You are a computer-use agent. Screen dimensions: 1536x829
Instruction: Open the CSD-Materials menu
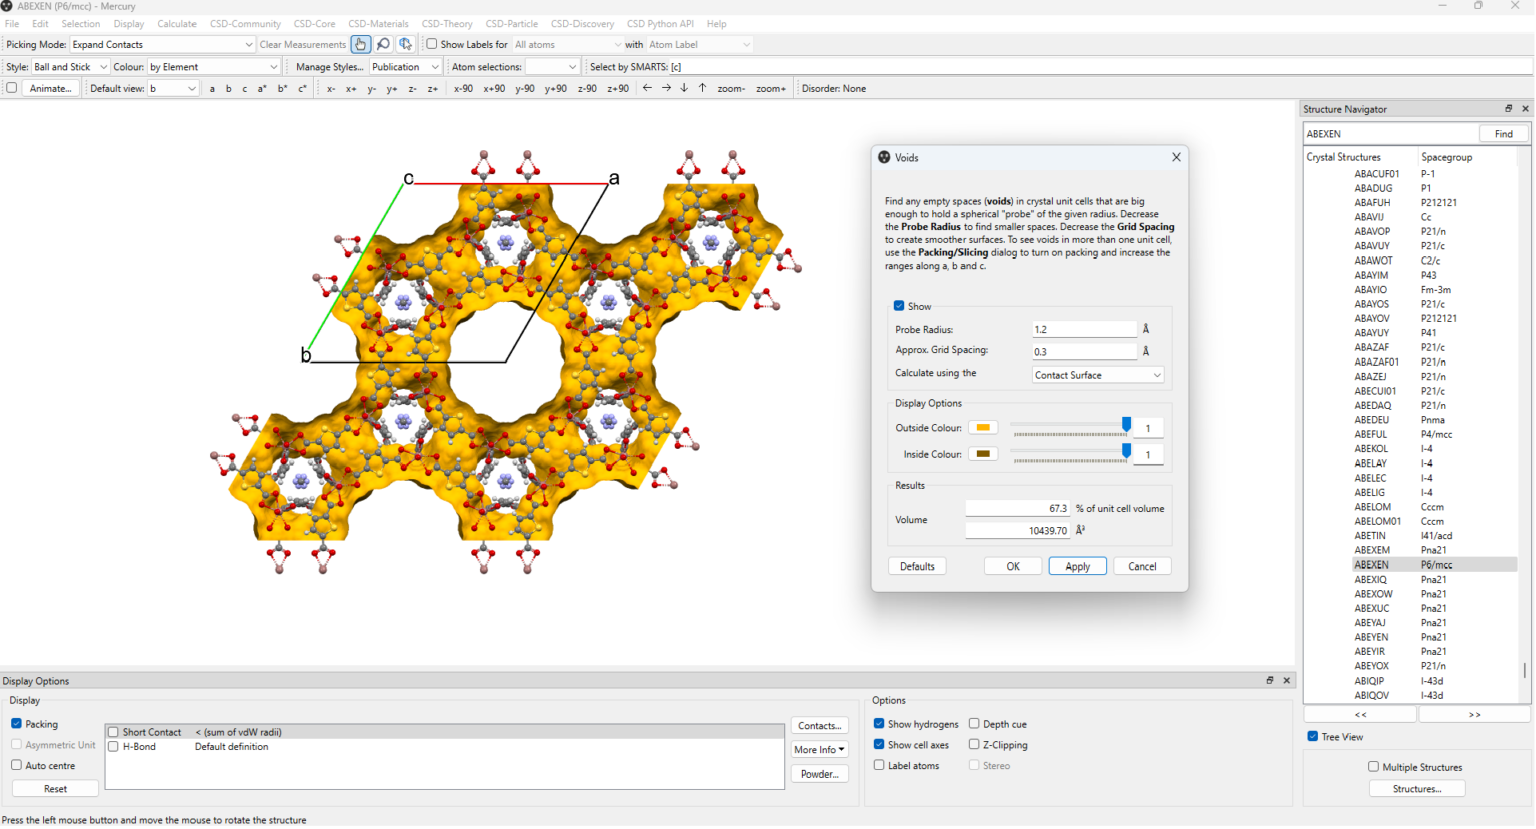tap(378, 23)
